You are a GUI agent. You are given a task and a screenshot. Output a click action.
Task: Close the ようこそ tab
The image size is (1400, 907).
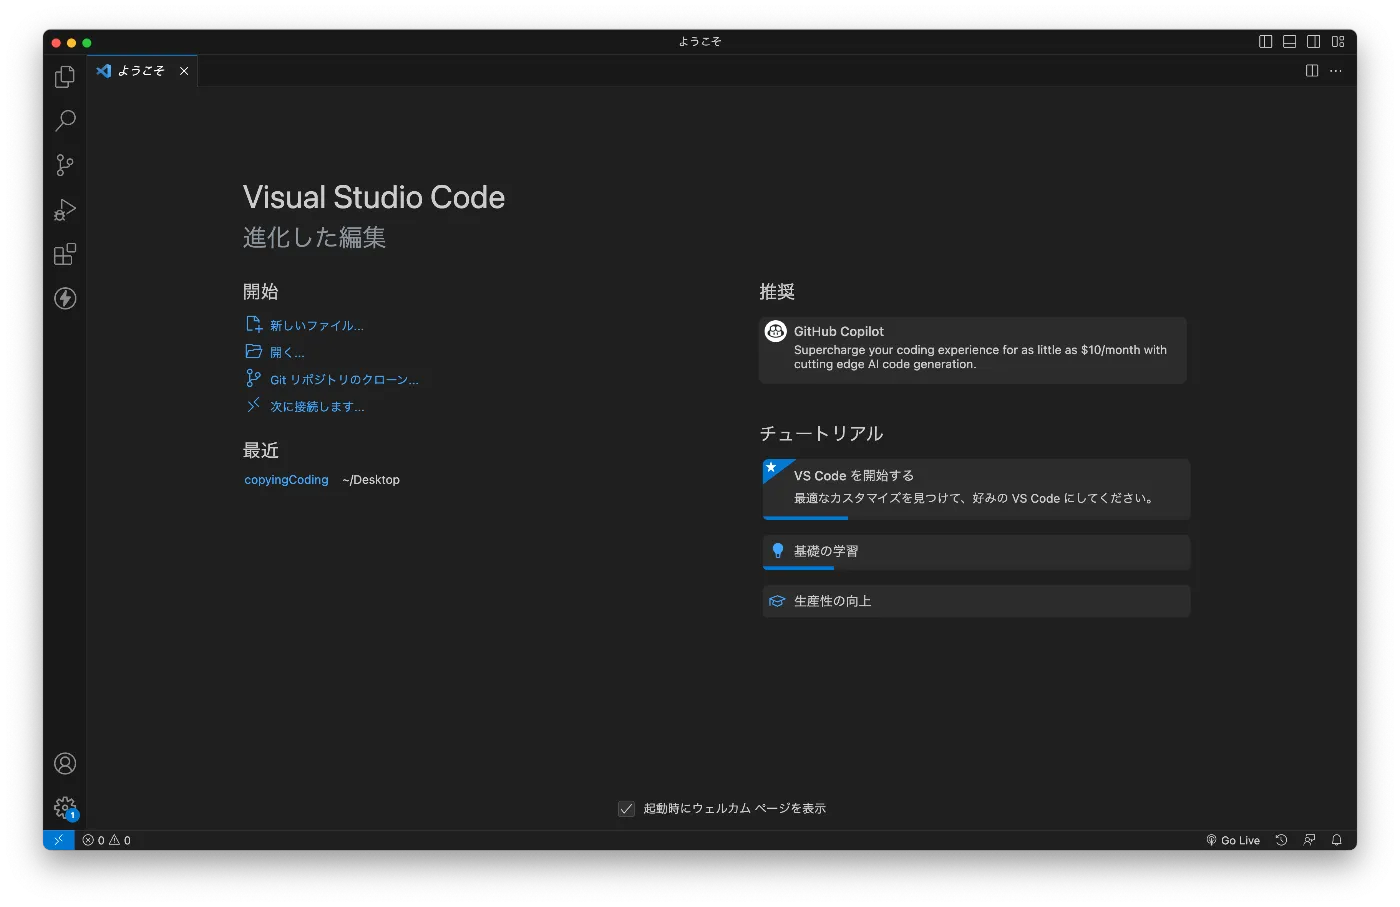coord(184,71)
